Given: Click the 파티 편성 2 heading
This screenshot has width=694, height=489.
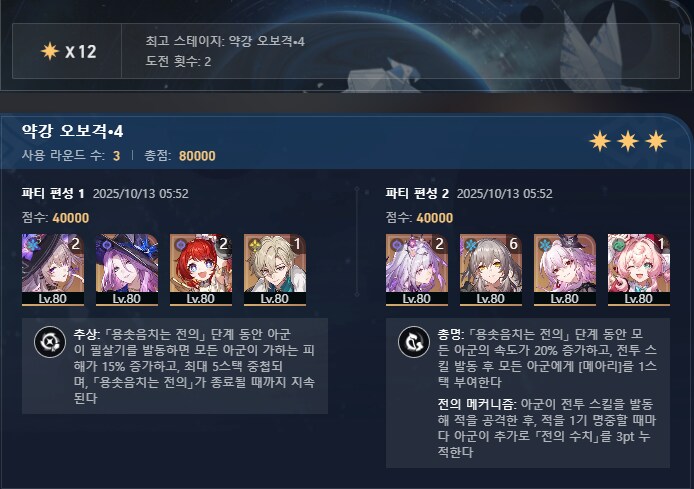Looking at the screenshot, I should [417, 193].
